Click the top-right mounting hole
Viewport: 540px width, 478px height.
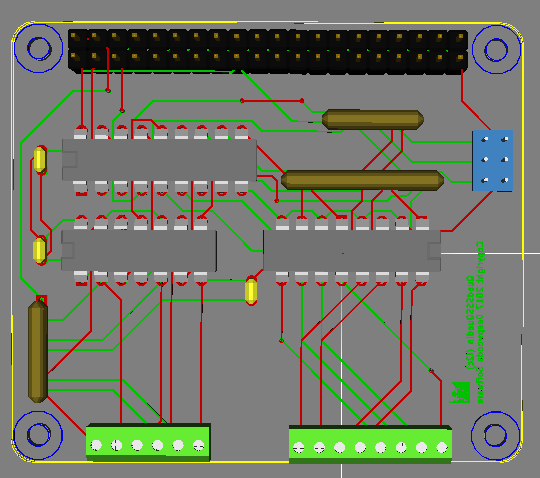point(496,50)
